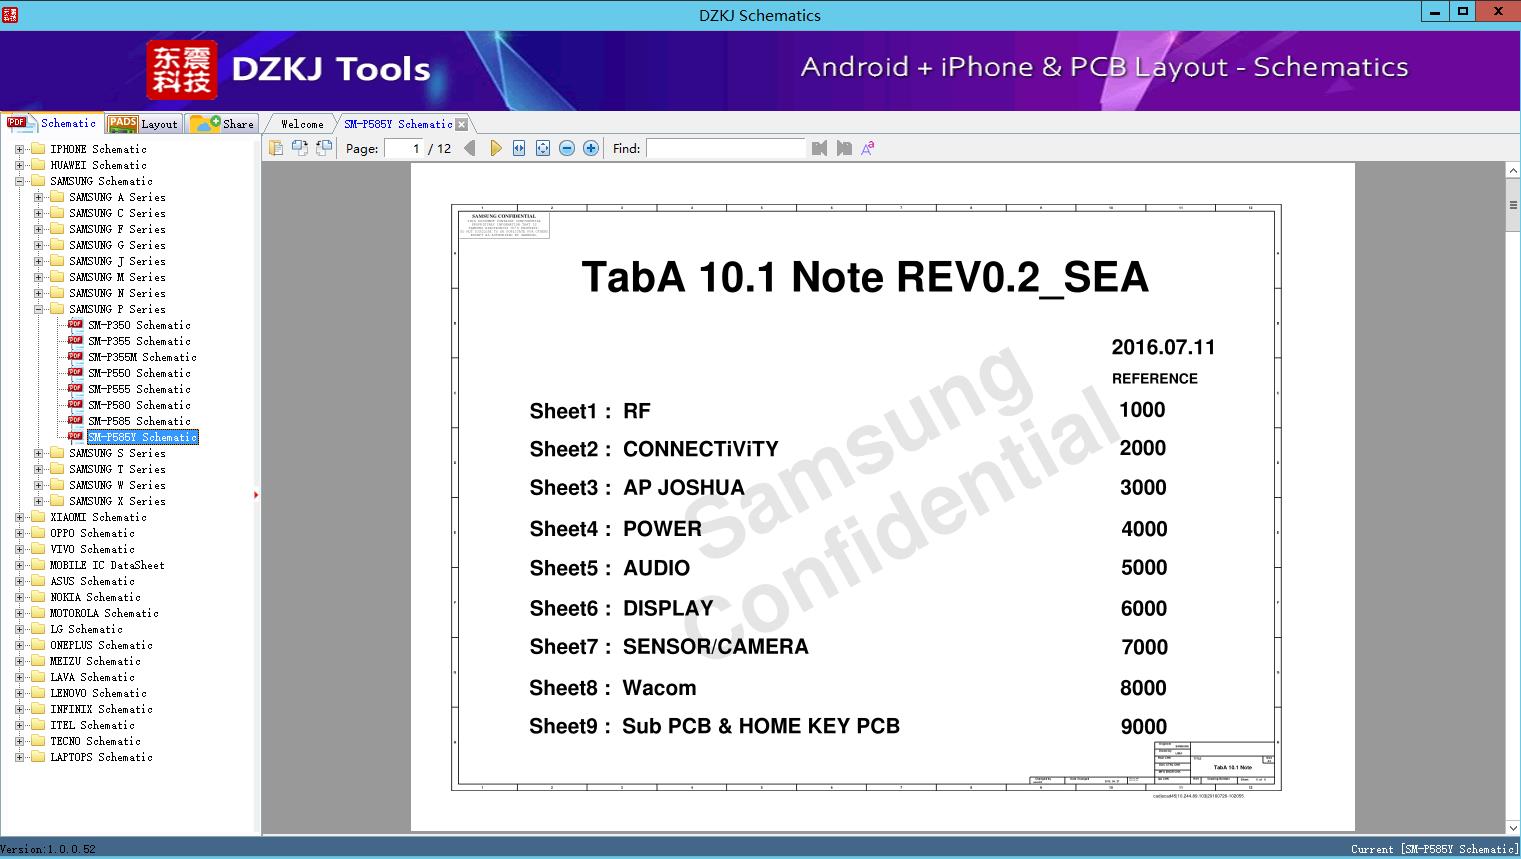Click the PDF icon beside SM-P555 Schematic

coord(75,389)
